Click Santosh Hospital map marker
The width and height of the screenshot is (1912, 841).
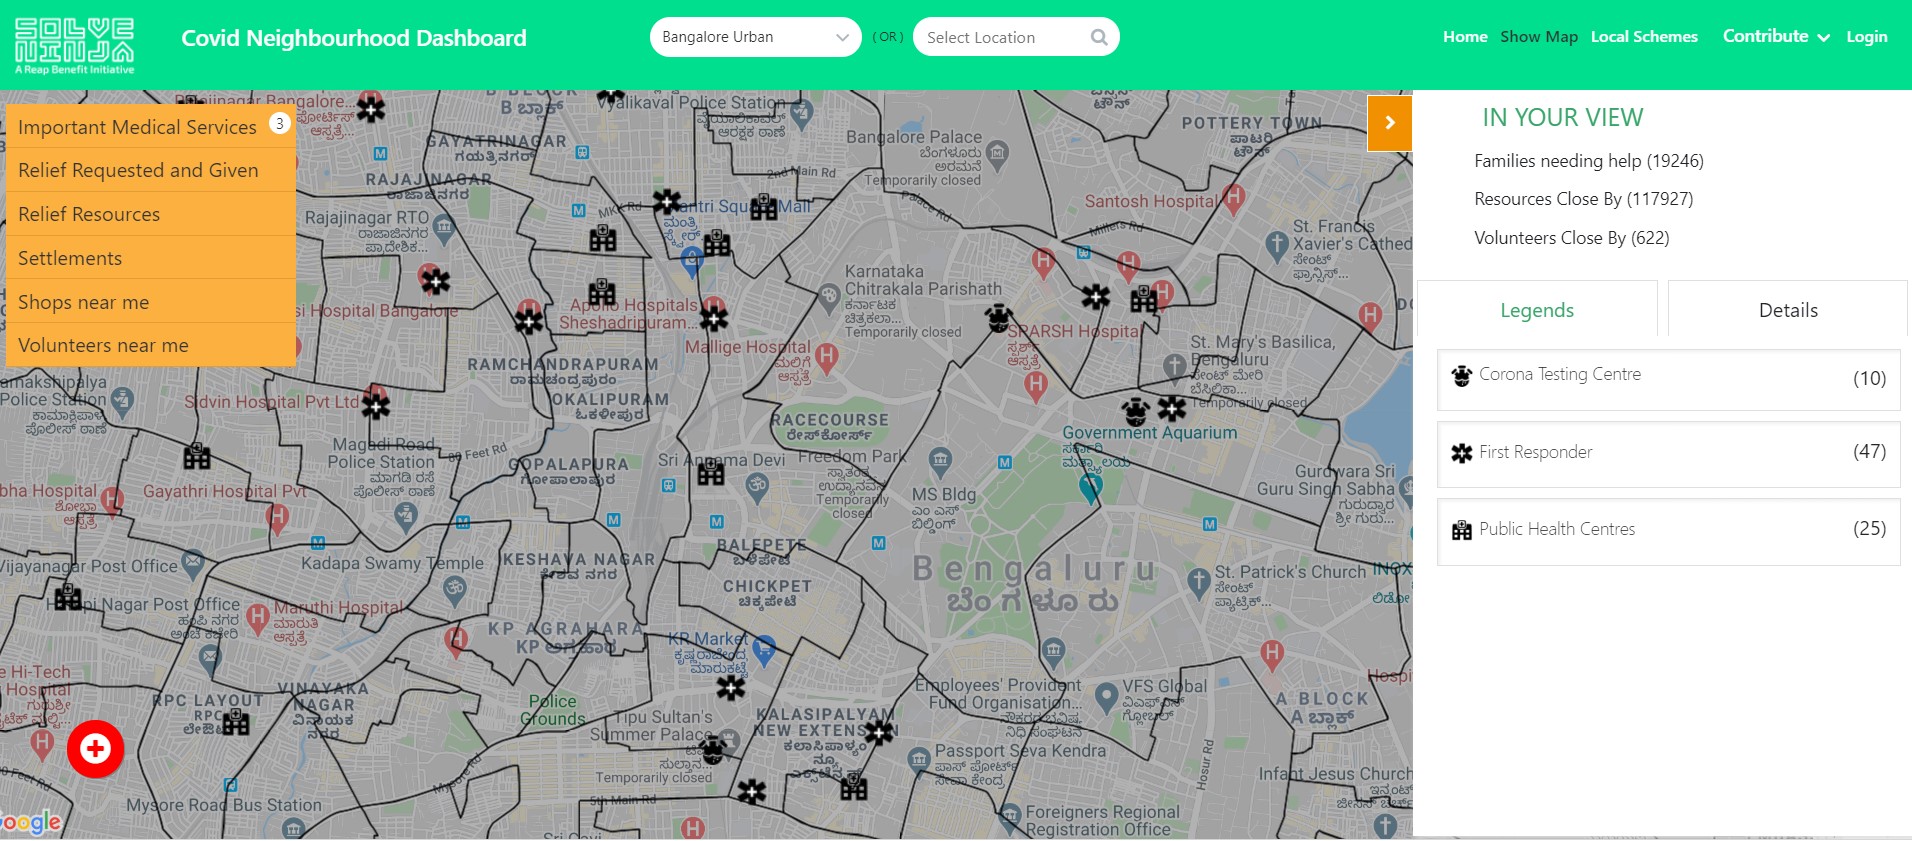[x=1234, y=198]
